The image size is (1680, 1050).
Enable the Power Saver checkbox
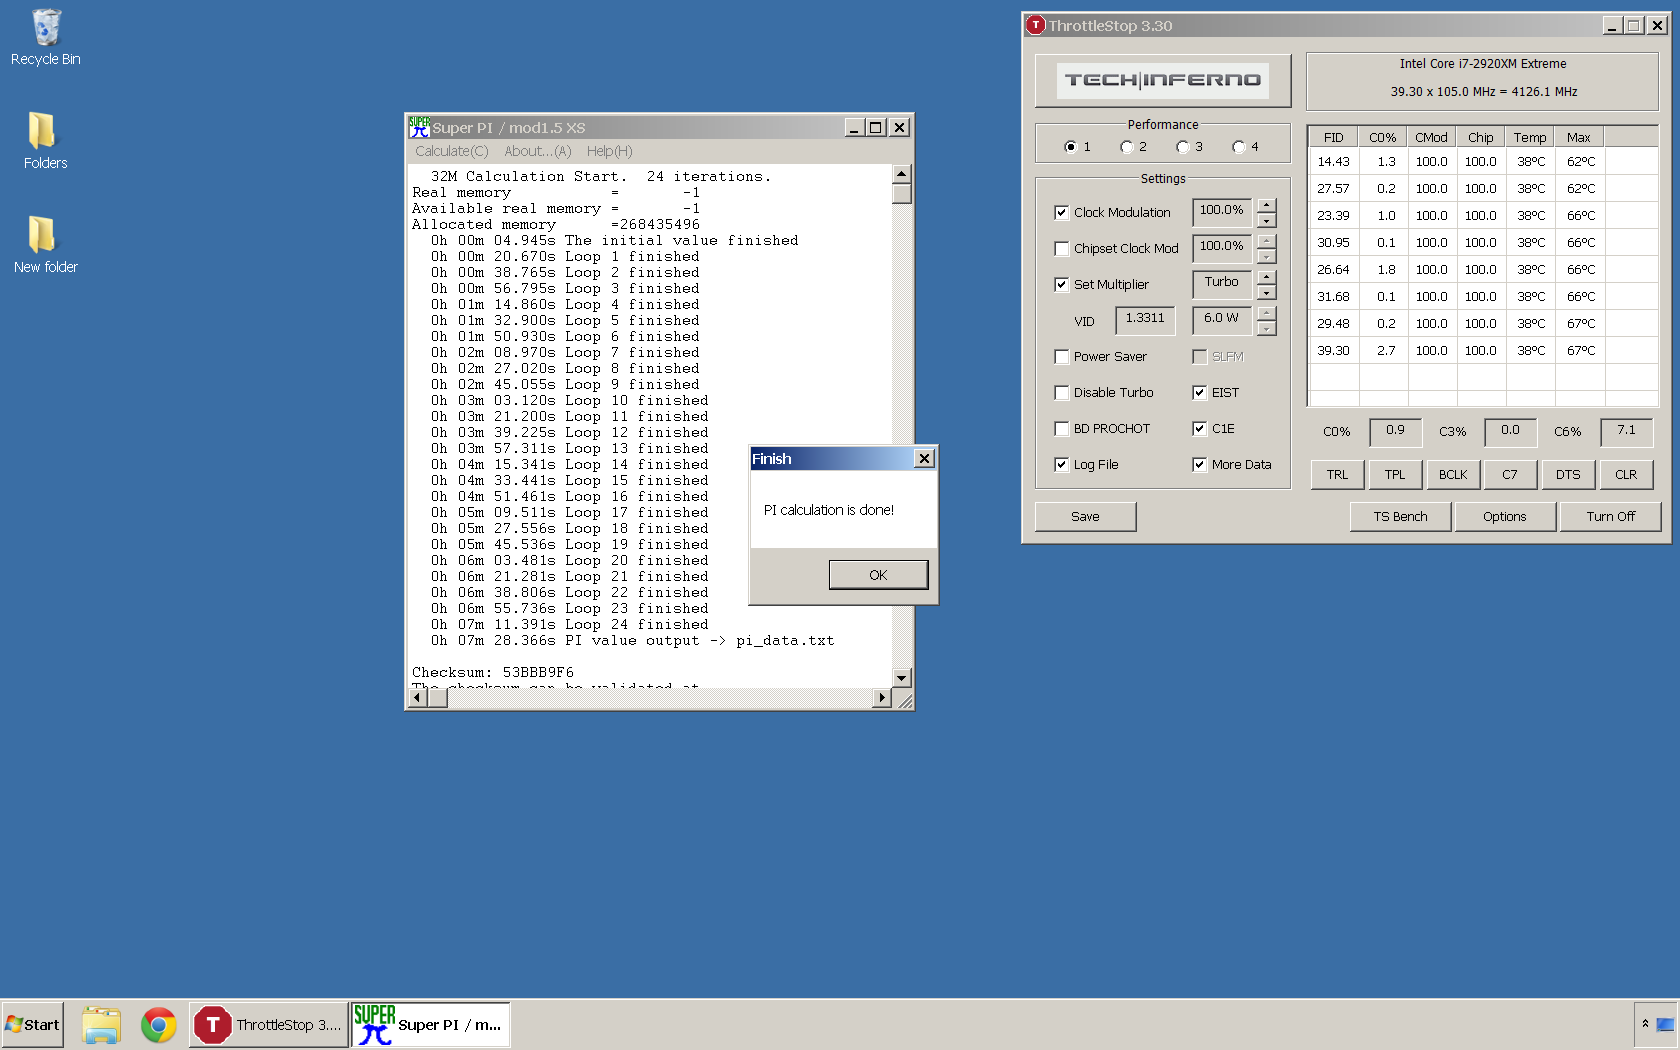coord(1061,356)
